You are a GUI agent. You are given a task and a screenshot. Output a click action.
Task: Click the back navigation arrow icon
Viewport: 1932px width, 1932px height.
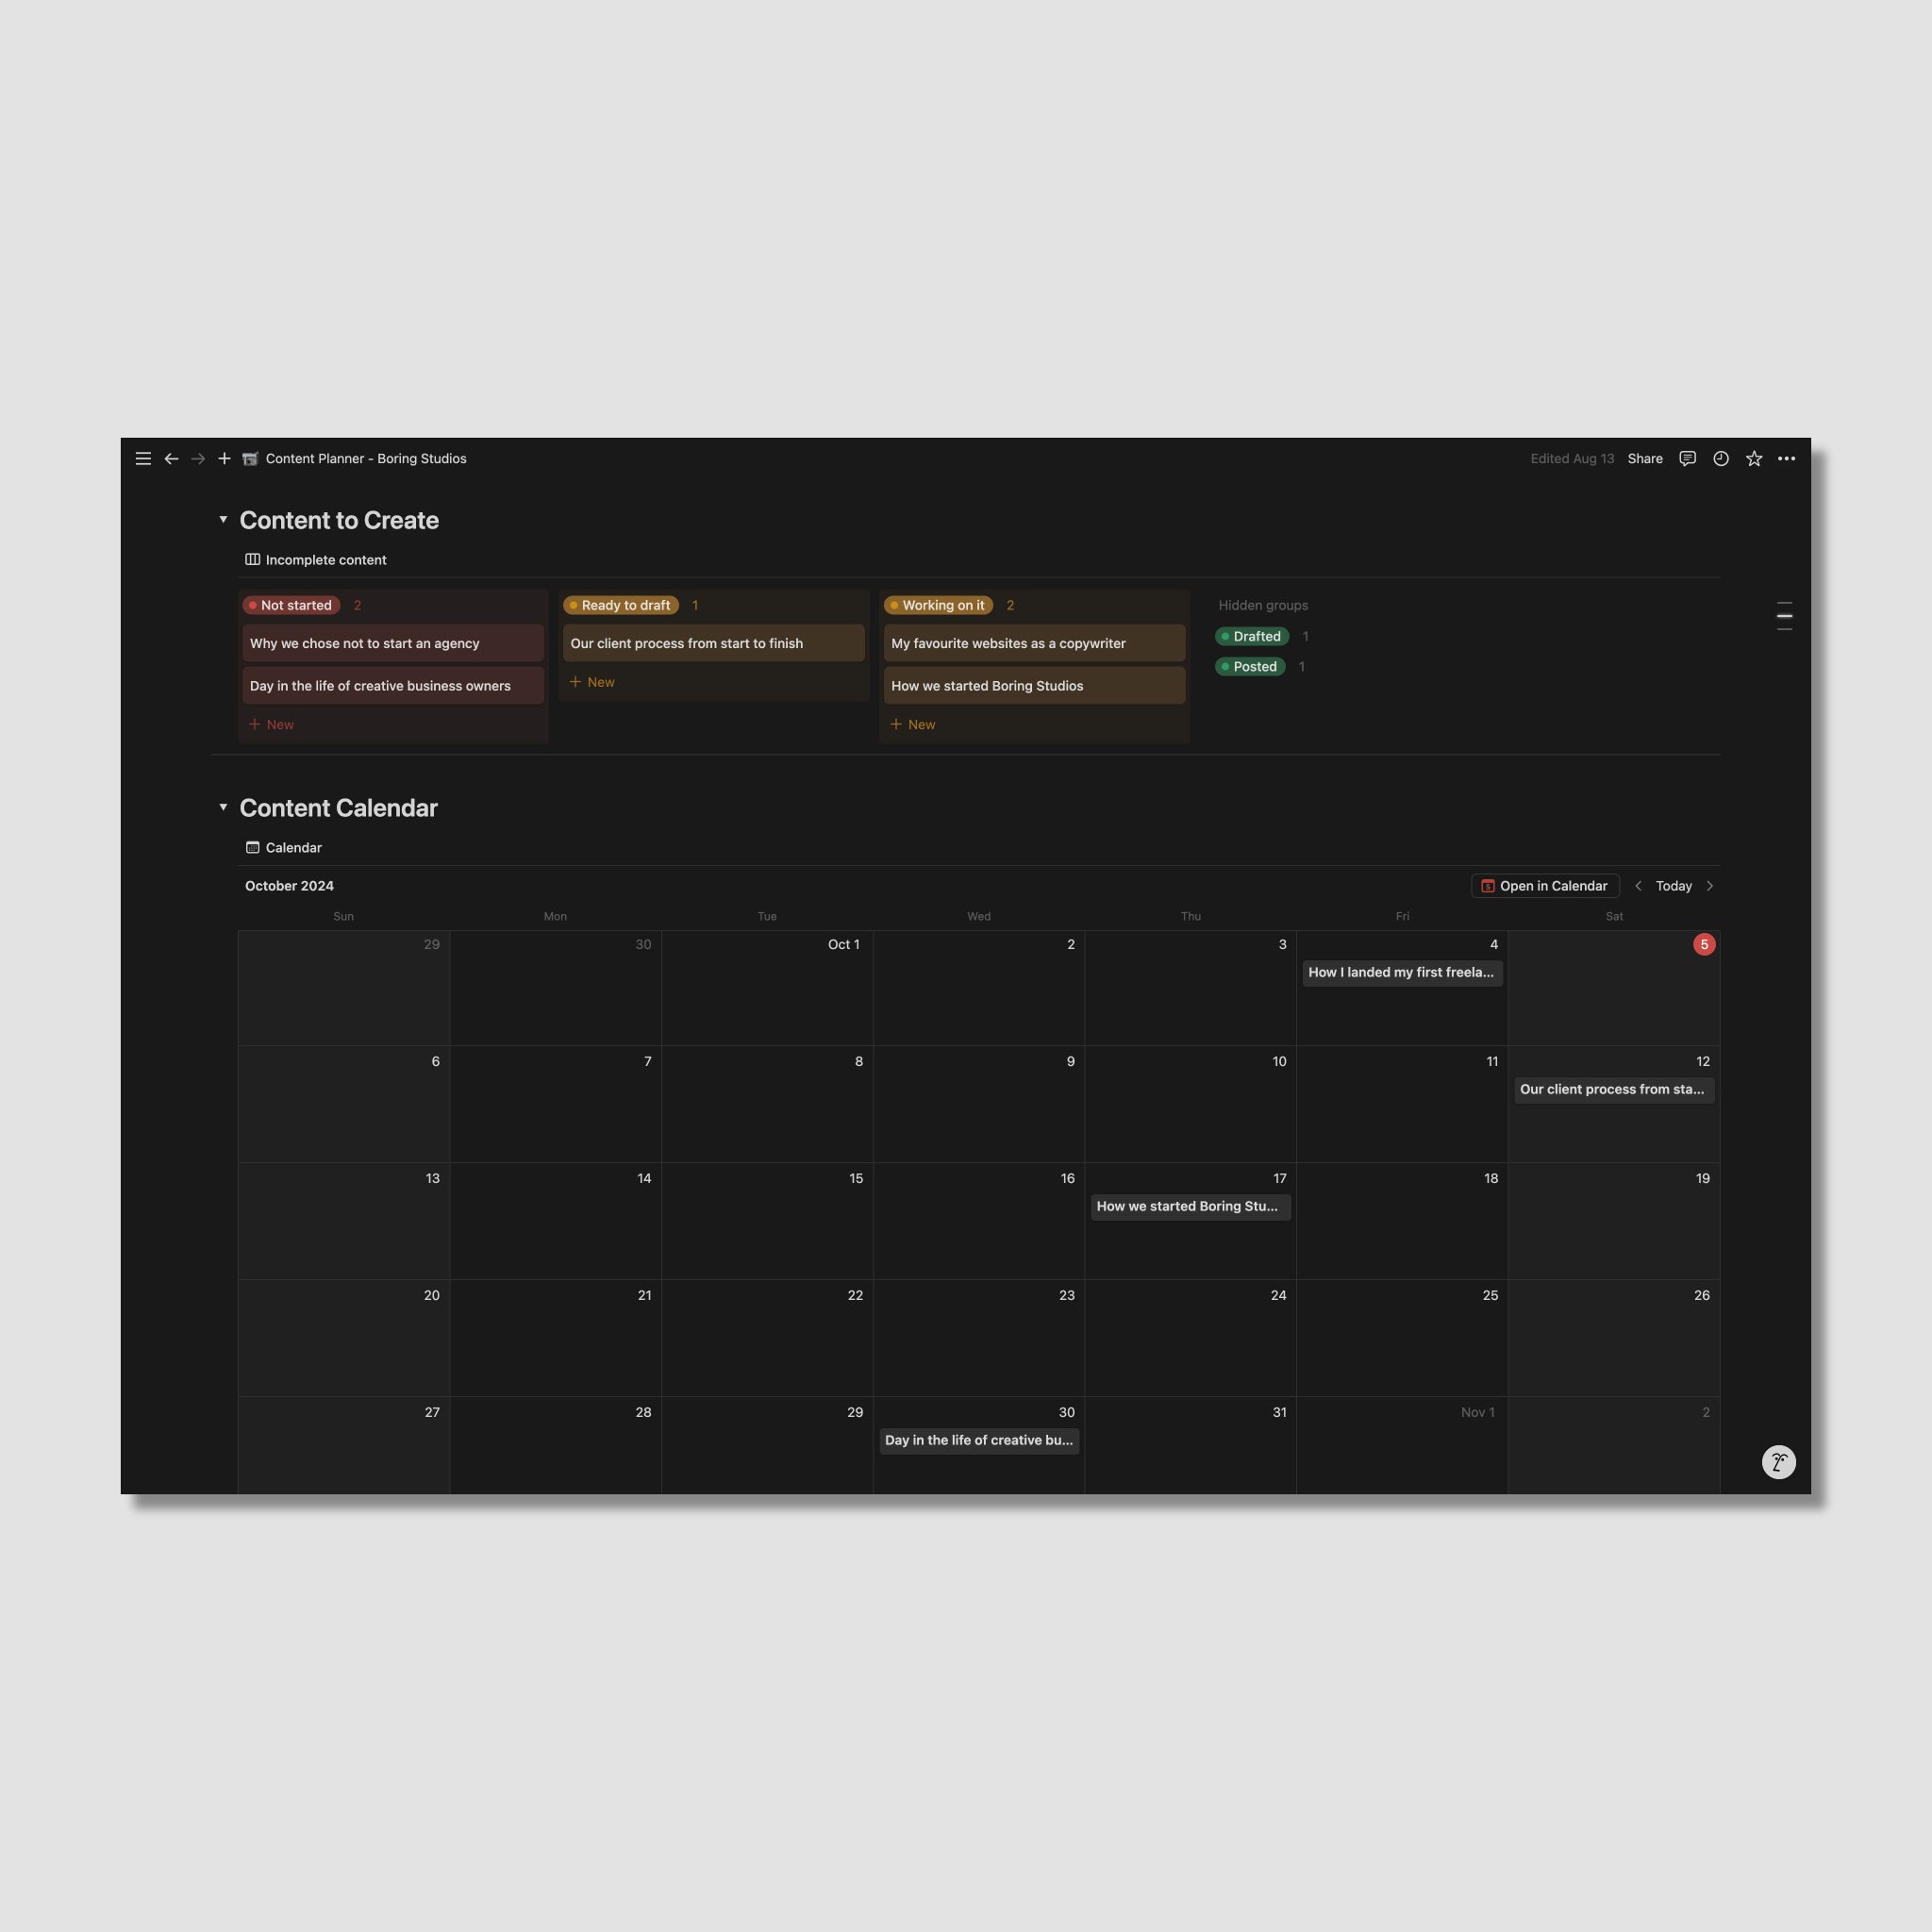pyautogui.click(x=170, y=458)
